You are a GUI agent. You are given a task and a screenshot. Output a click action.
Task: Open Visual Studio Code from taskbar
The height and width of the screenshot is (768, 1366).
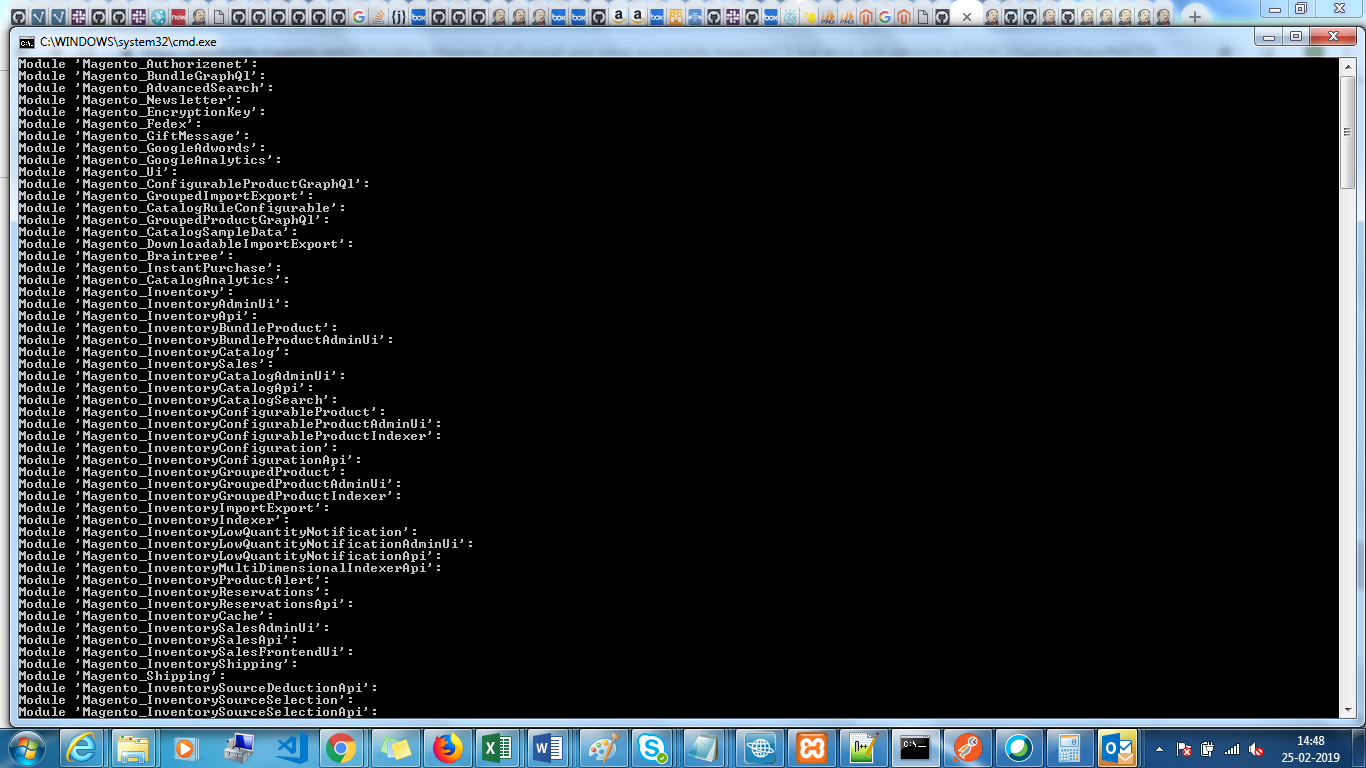pyautogui.click(x=291, y=747)
